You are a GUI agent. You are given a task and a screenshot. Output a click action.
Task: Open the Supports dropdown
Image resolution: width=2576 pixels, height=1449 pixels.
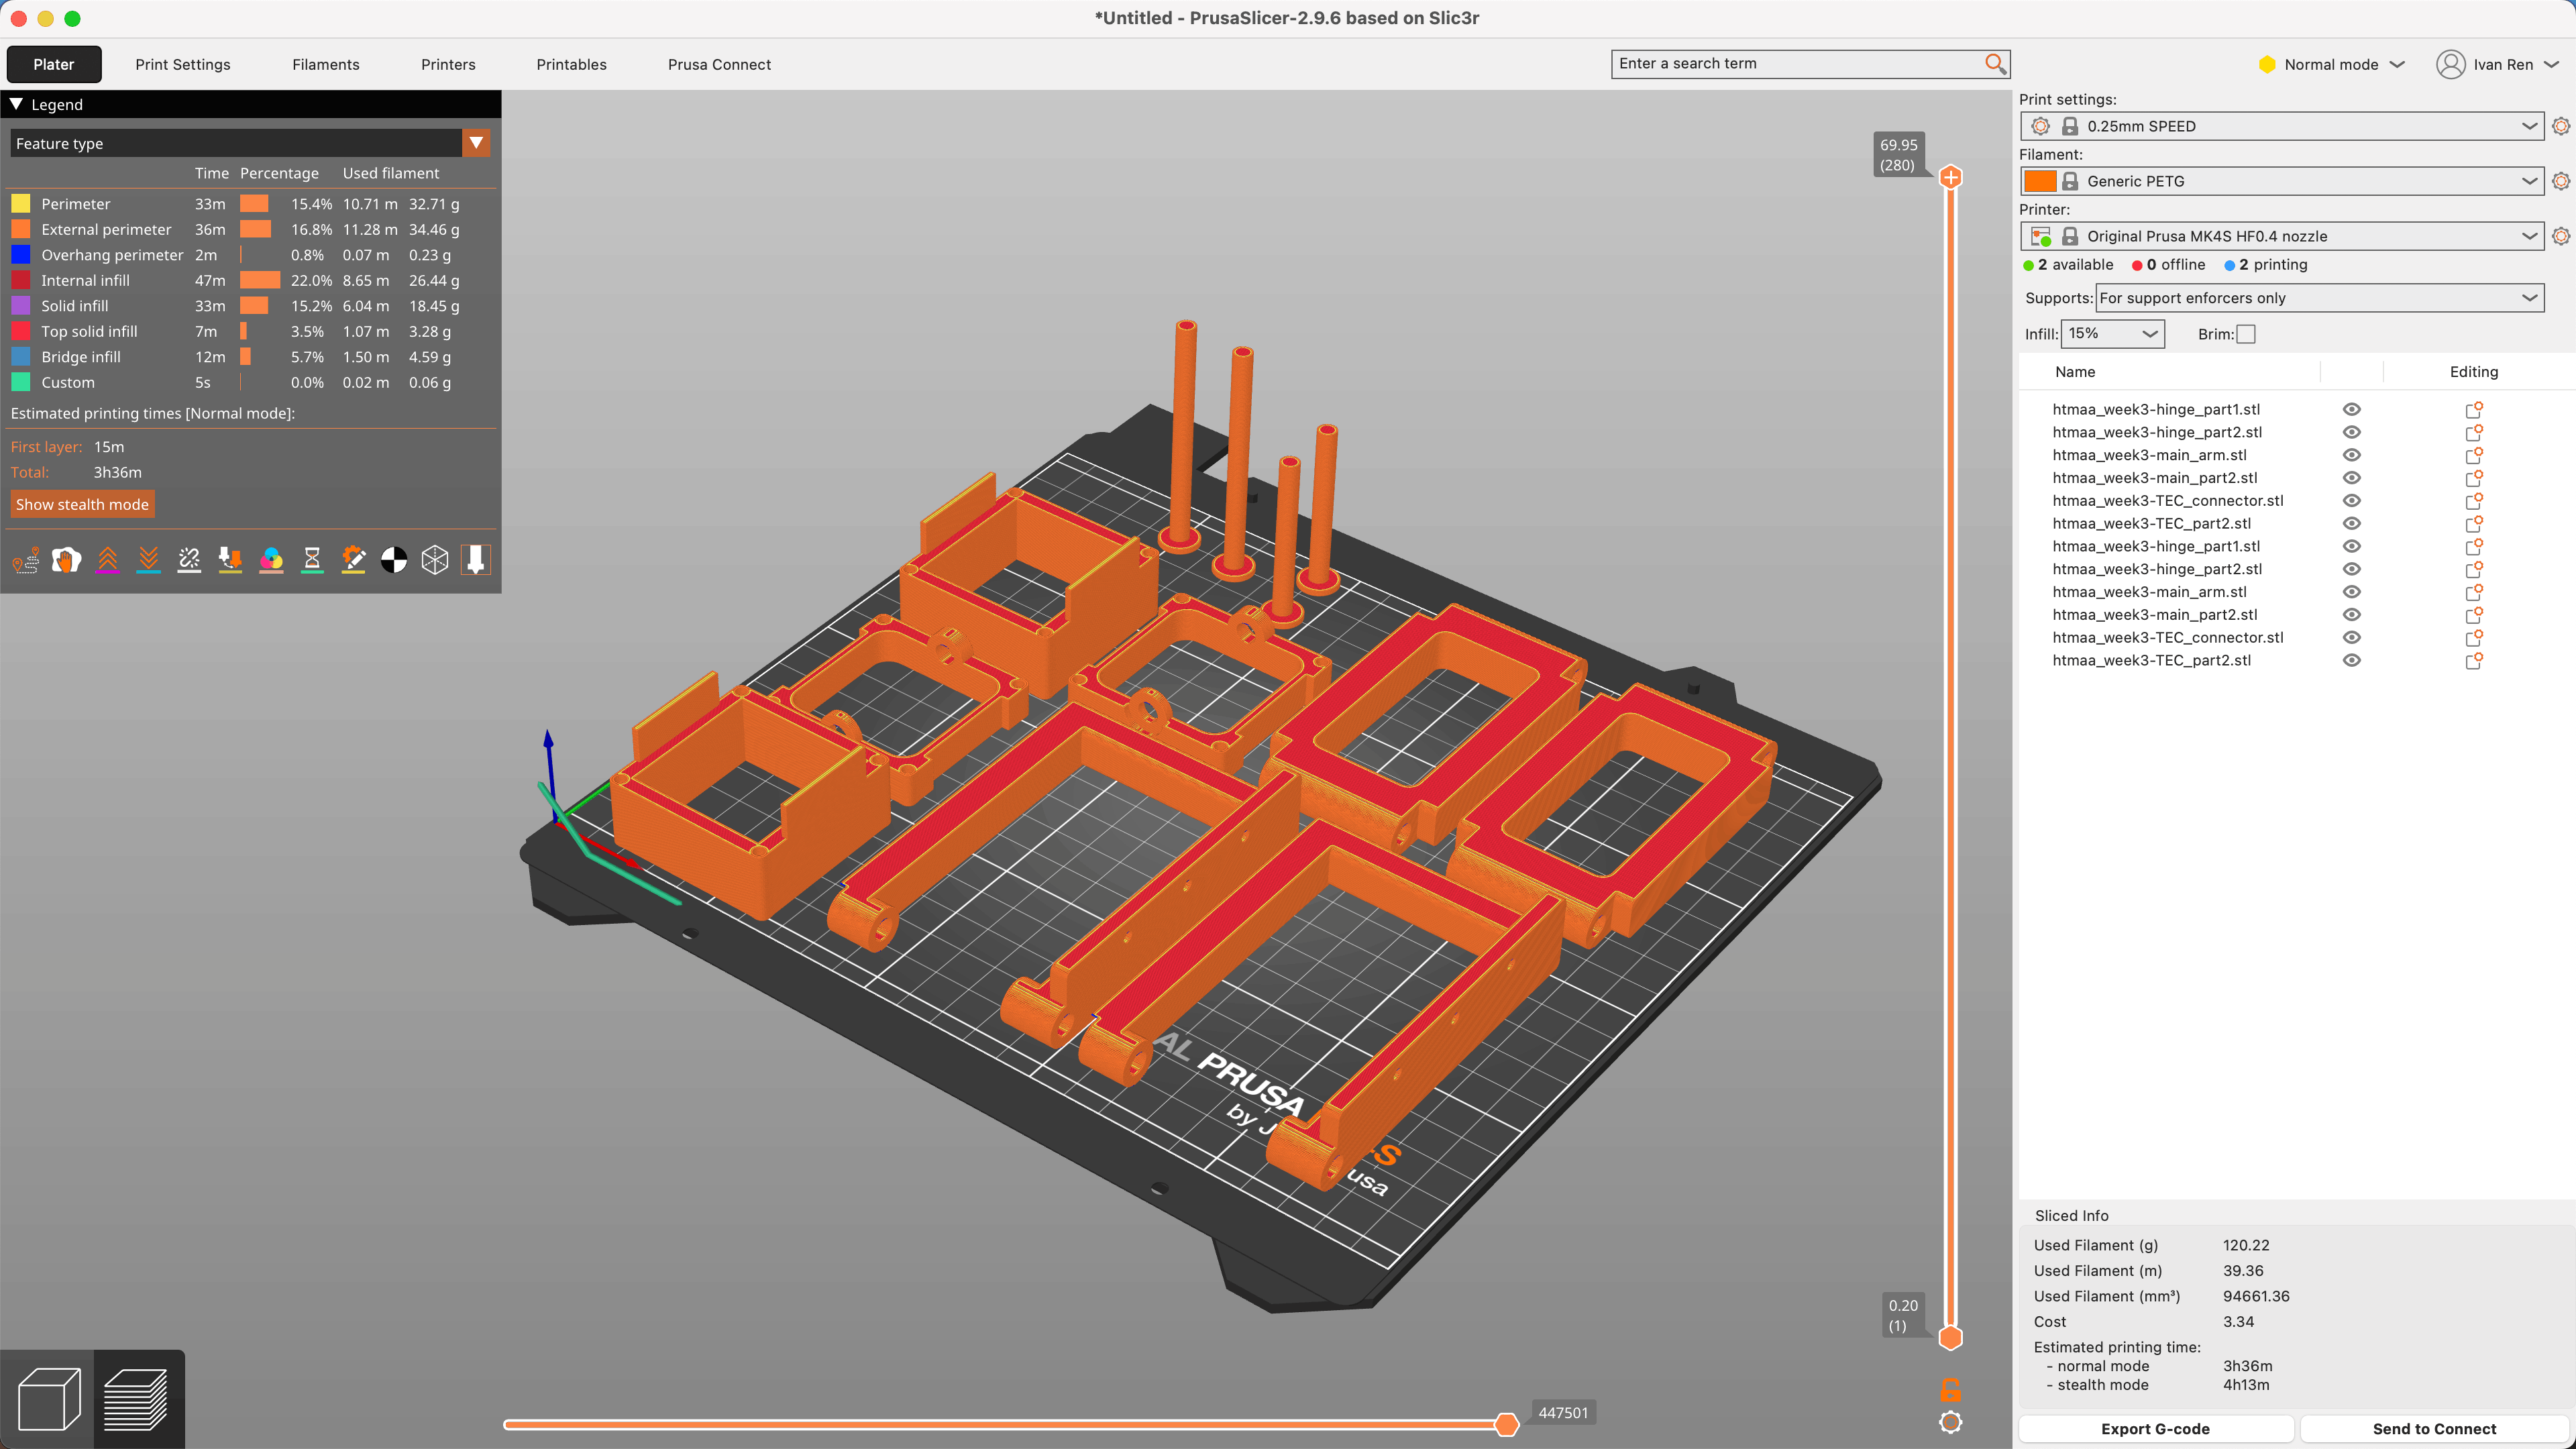tap(2319, 298)
